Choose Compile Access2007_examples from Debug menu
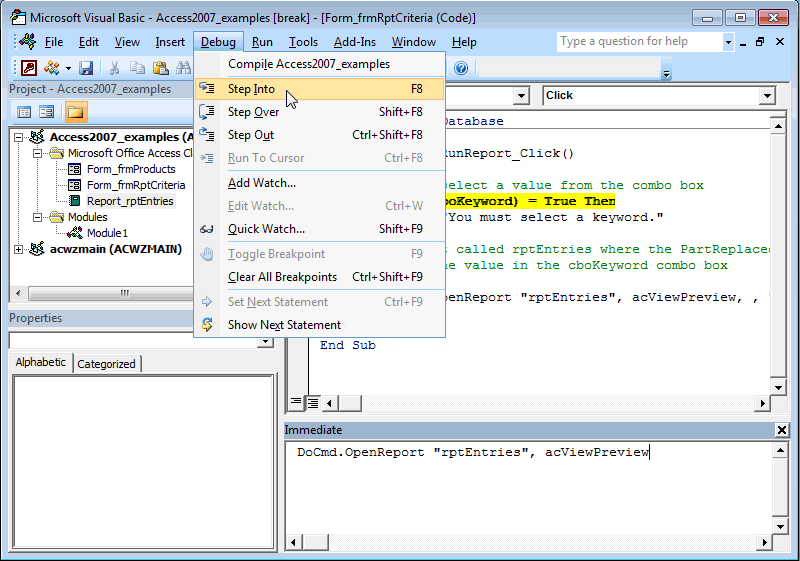This screenshot has height=561, width=800. click(319, 64)
